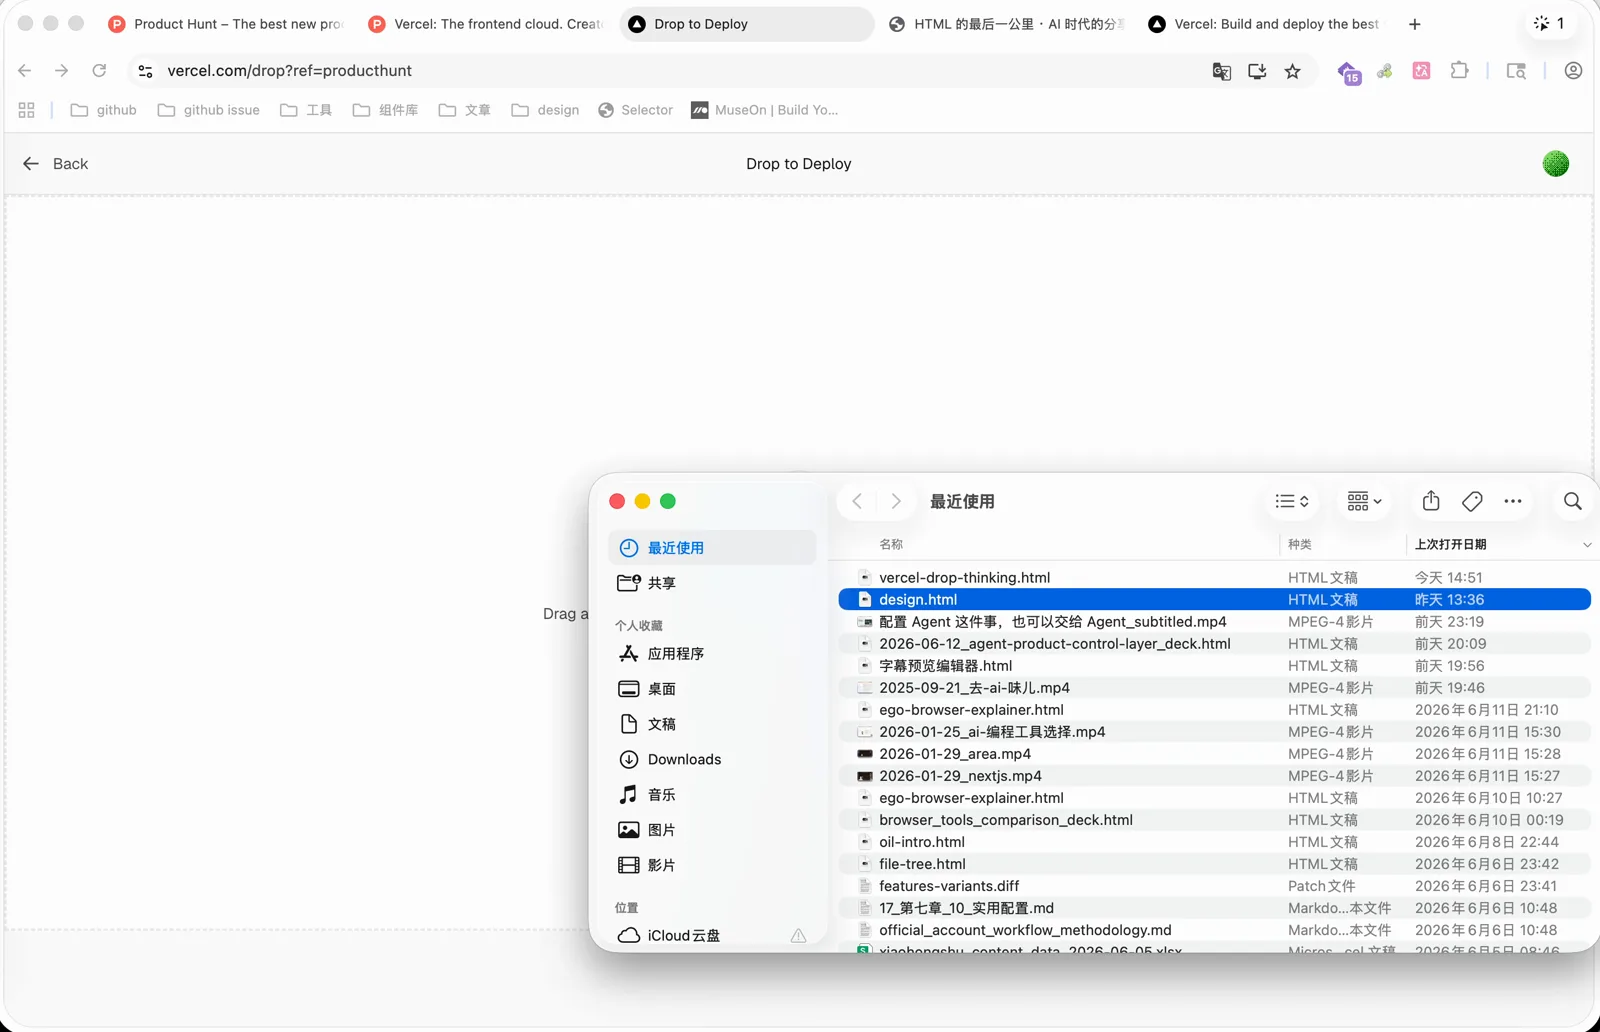Select iCloud云盘 in Finder sidebar
The image size is (1600, 1032).
click(712, 936)
